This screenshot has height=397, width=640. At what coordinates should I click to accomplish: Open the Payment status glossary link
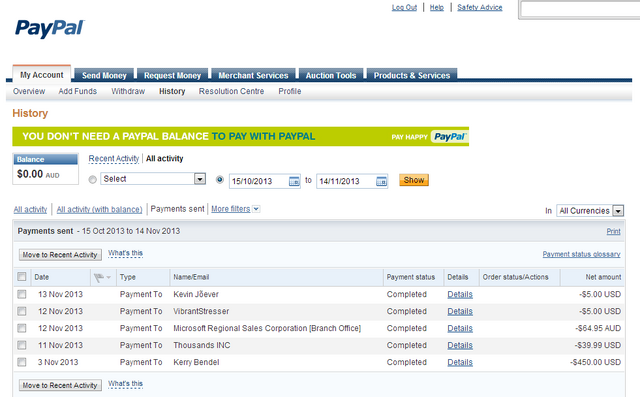pyautogui.click(x=581, y=254)
